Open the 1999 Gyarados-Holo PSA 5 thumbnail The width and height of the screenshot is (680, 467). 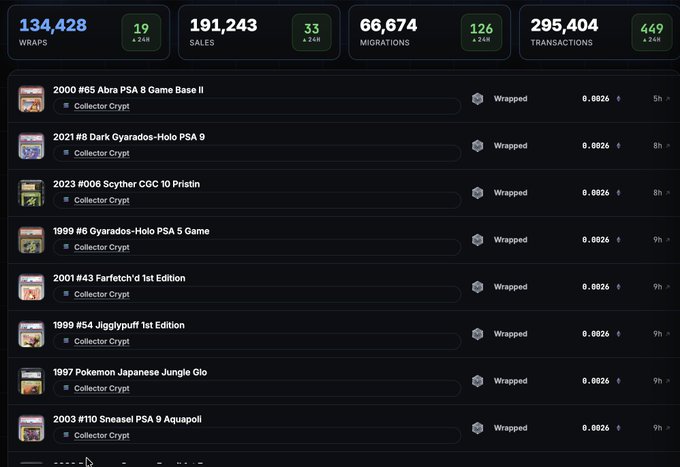31,240
